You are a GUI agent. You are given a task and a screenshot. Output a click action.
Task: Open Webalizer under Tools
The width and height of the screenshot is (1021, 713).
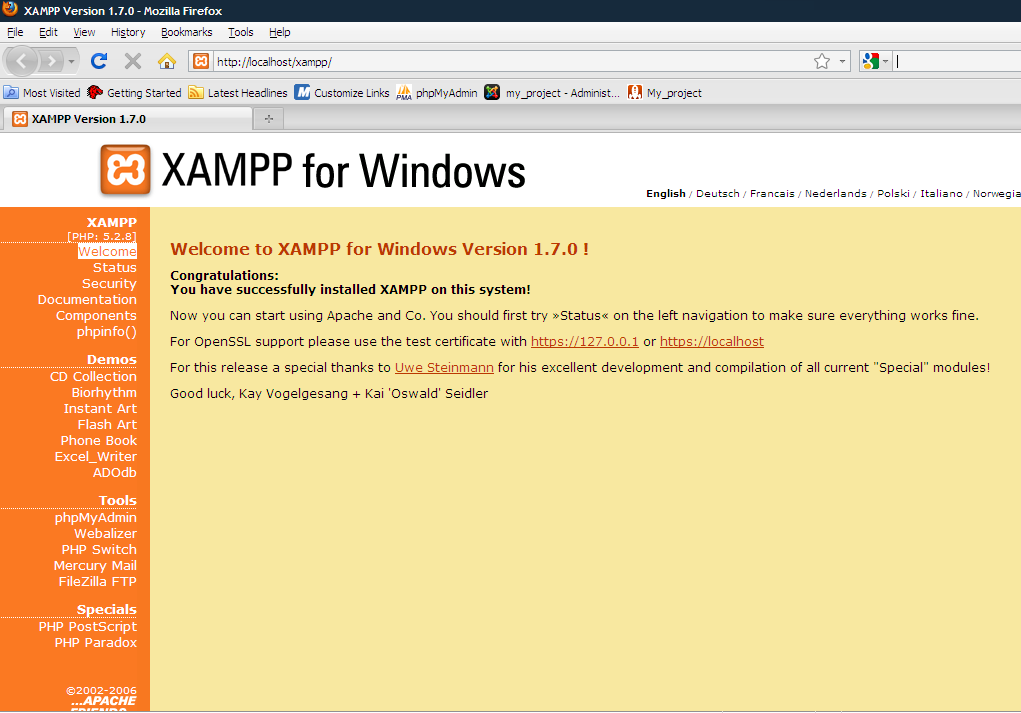pos(105,533)
